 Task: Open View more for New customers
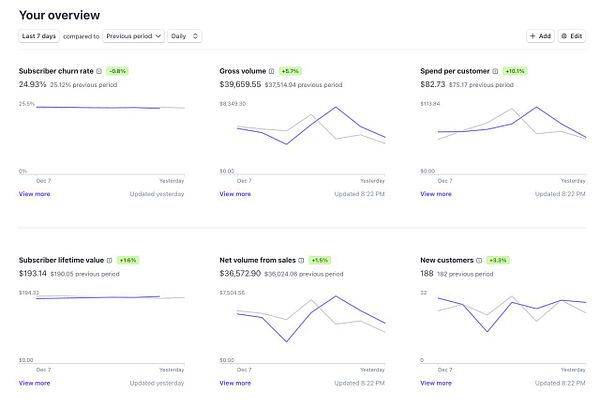[x=436, y=383]
